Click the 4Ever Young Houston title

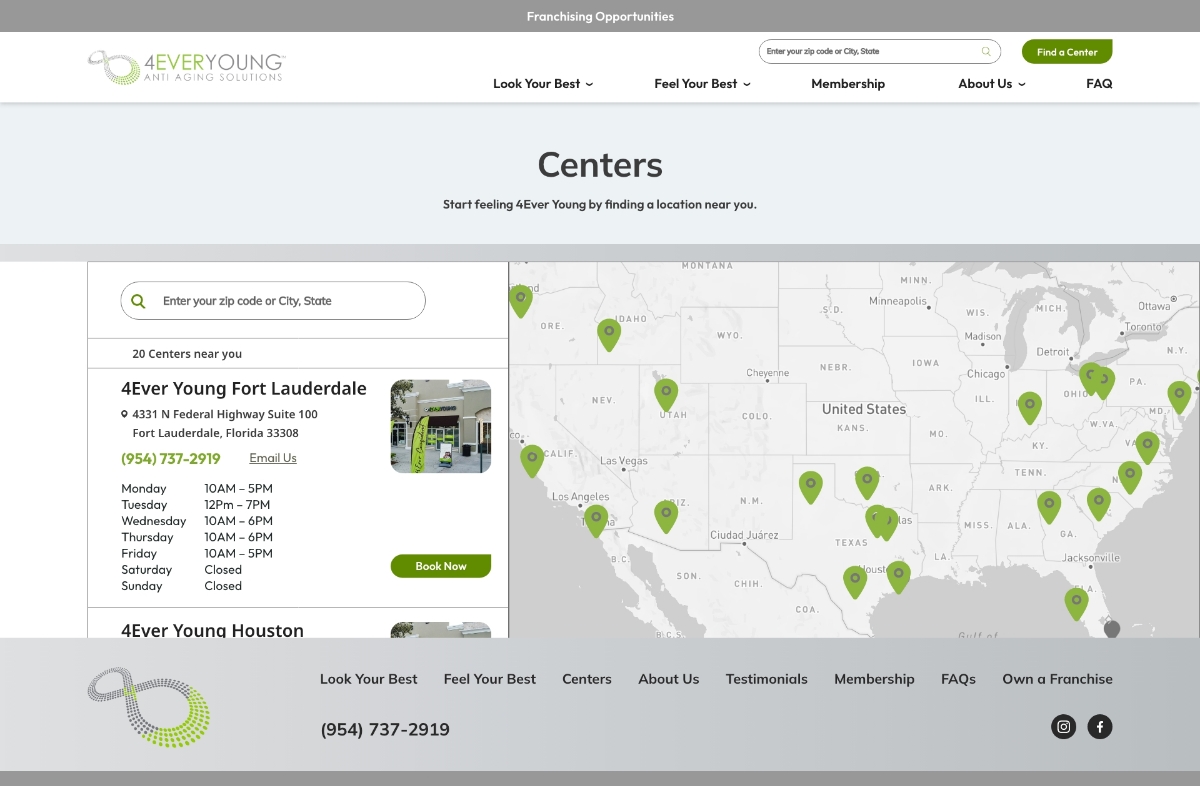212,630
